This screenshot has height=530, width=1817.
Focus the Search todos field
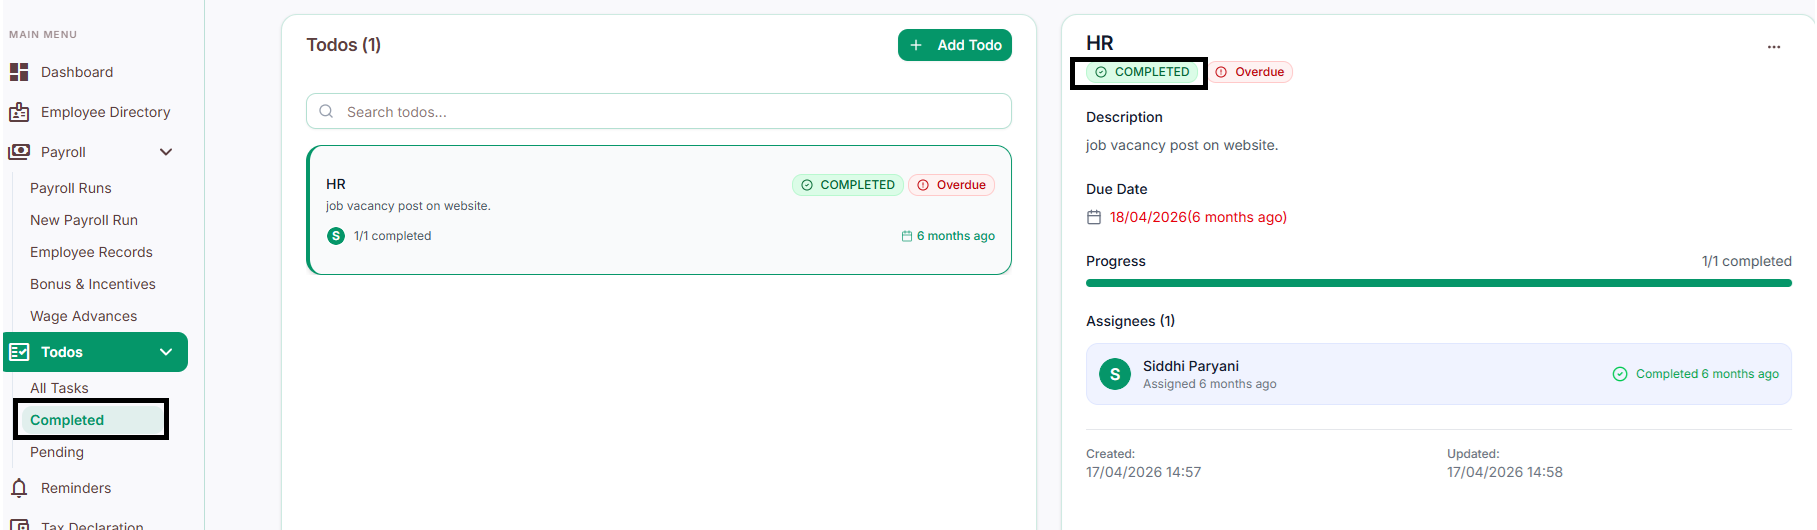[x=659, y=111]
